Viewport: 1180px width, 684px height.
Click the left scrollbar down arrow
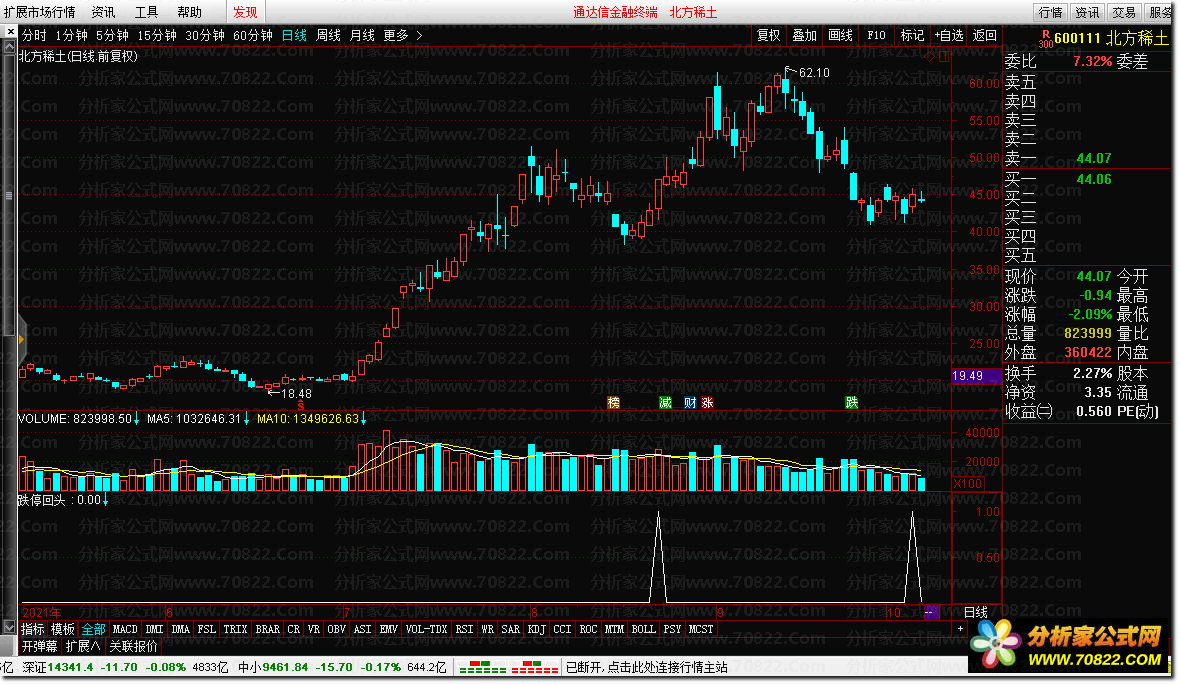(x=10, y=627)
